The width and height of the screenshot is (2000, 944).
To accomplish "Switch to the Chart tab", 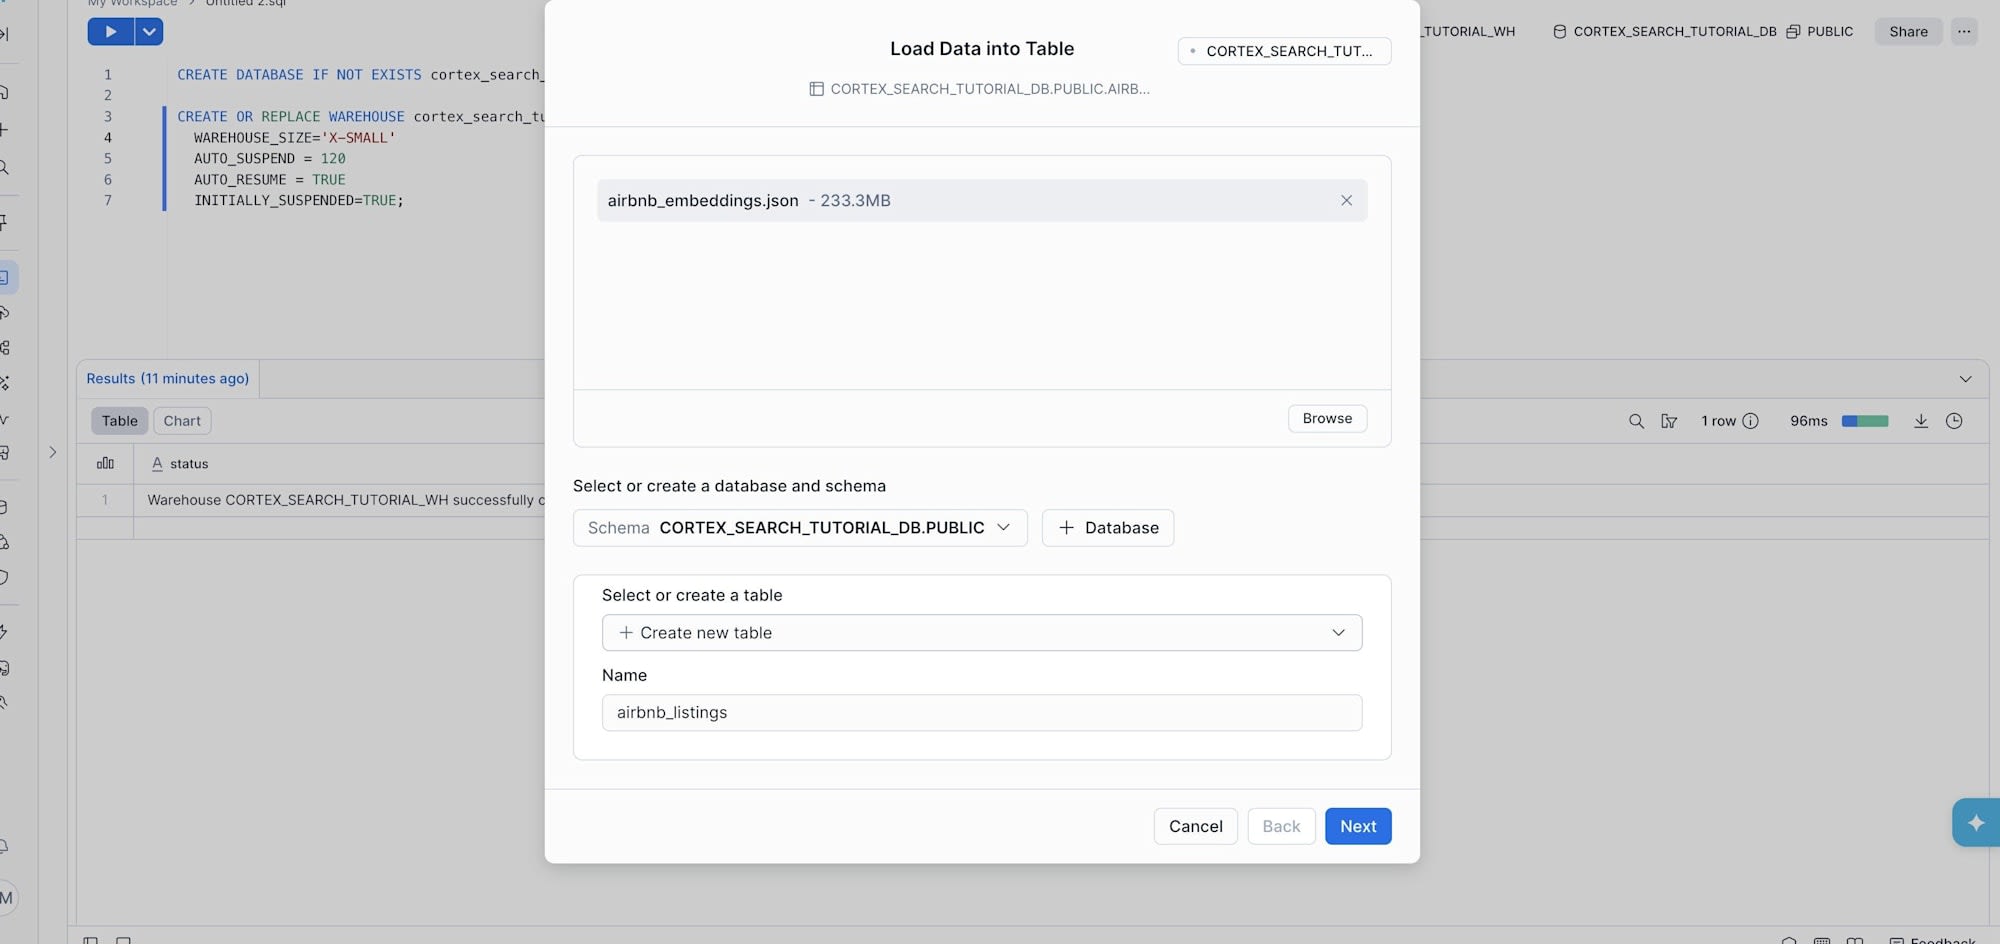I will 182,421.
